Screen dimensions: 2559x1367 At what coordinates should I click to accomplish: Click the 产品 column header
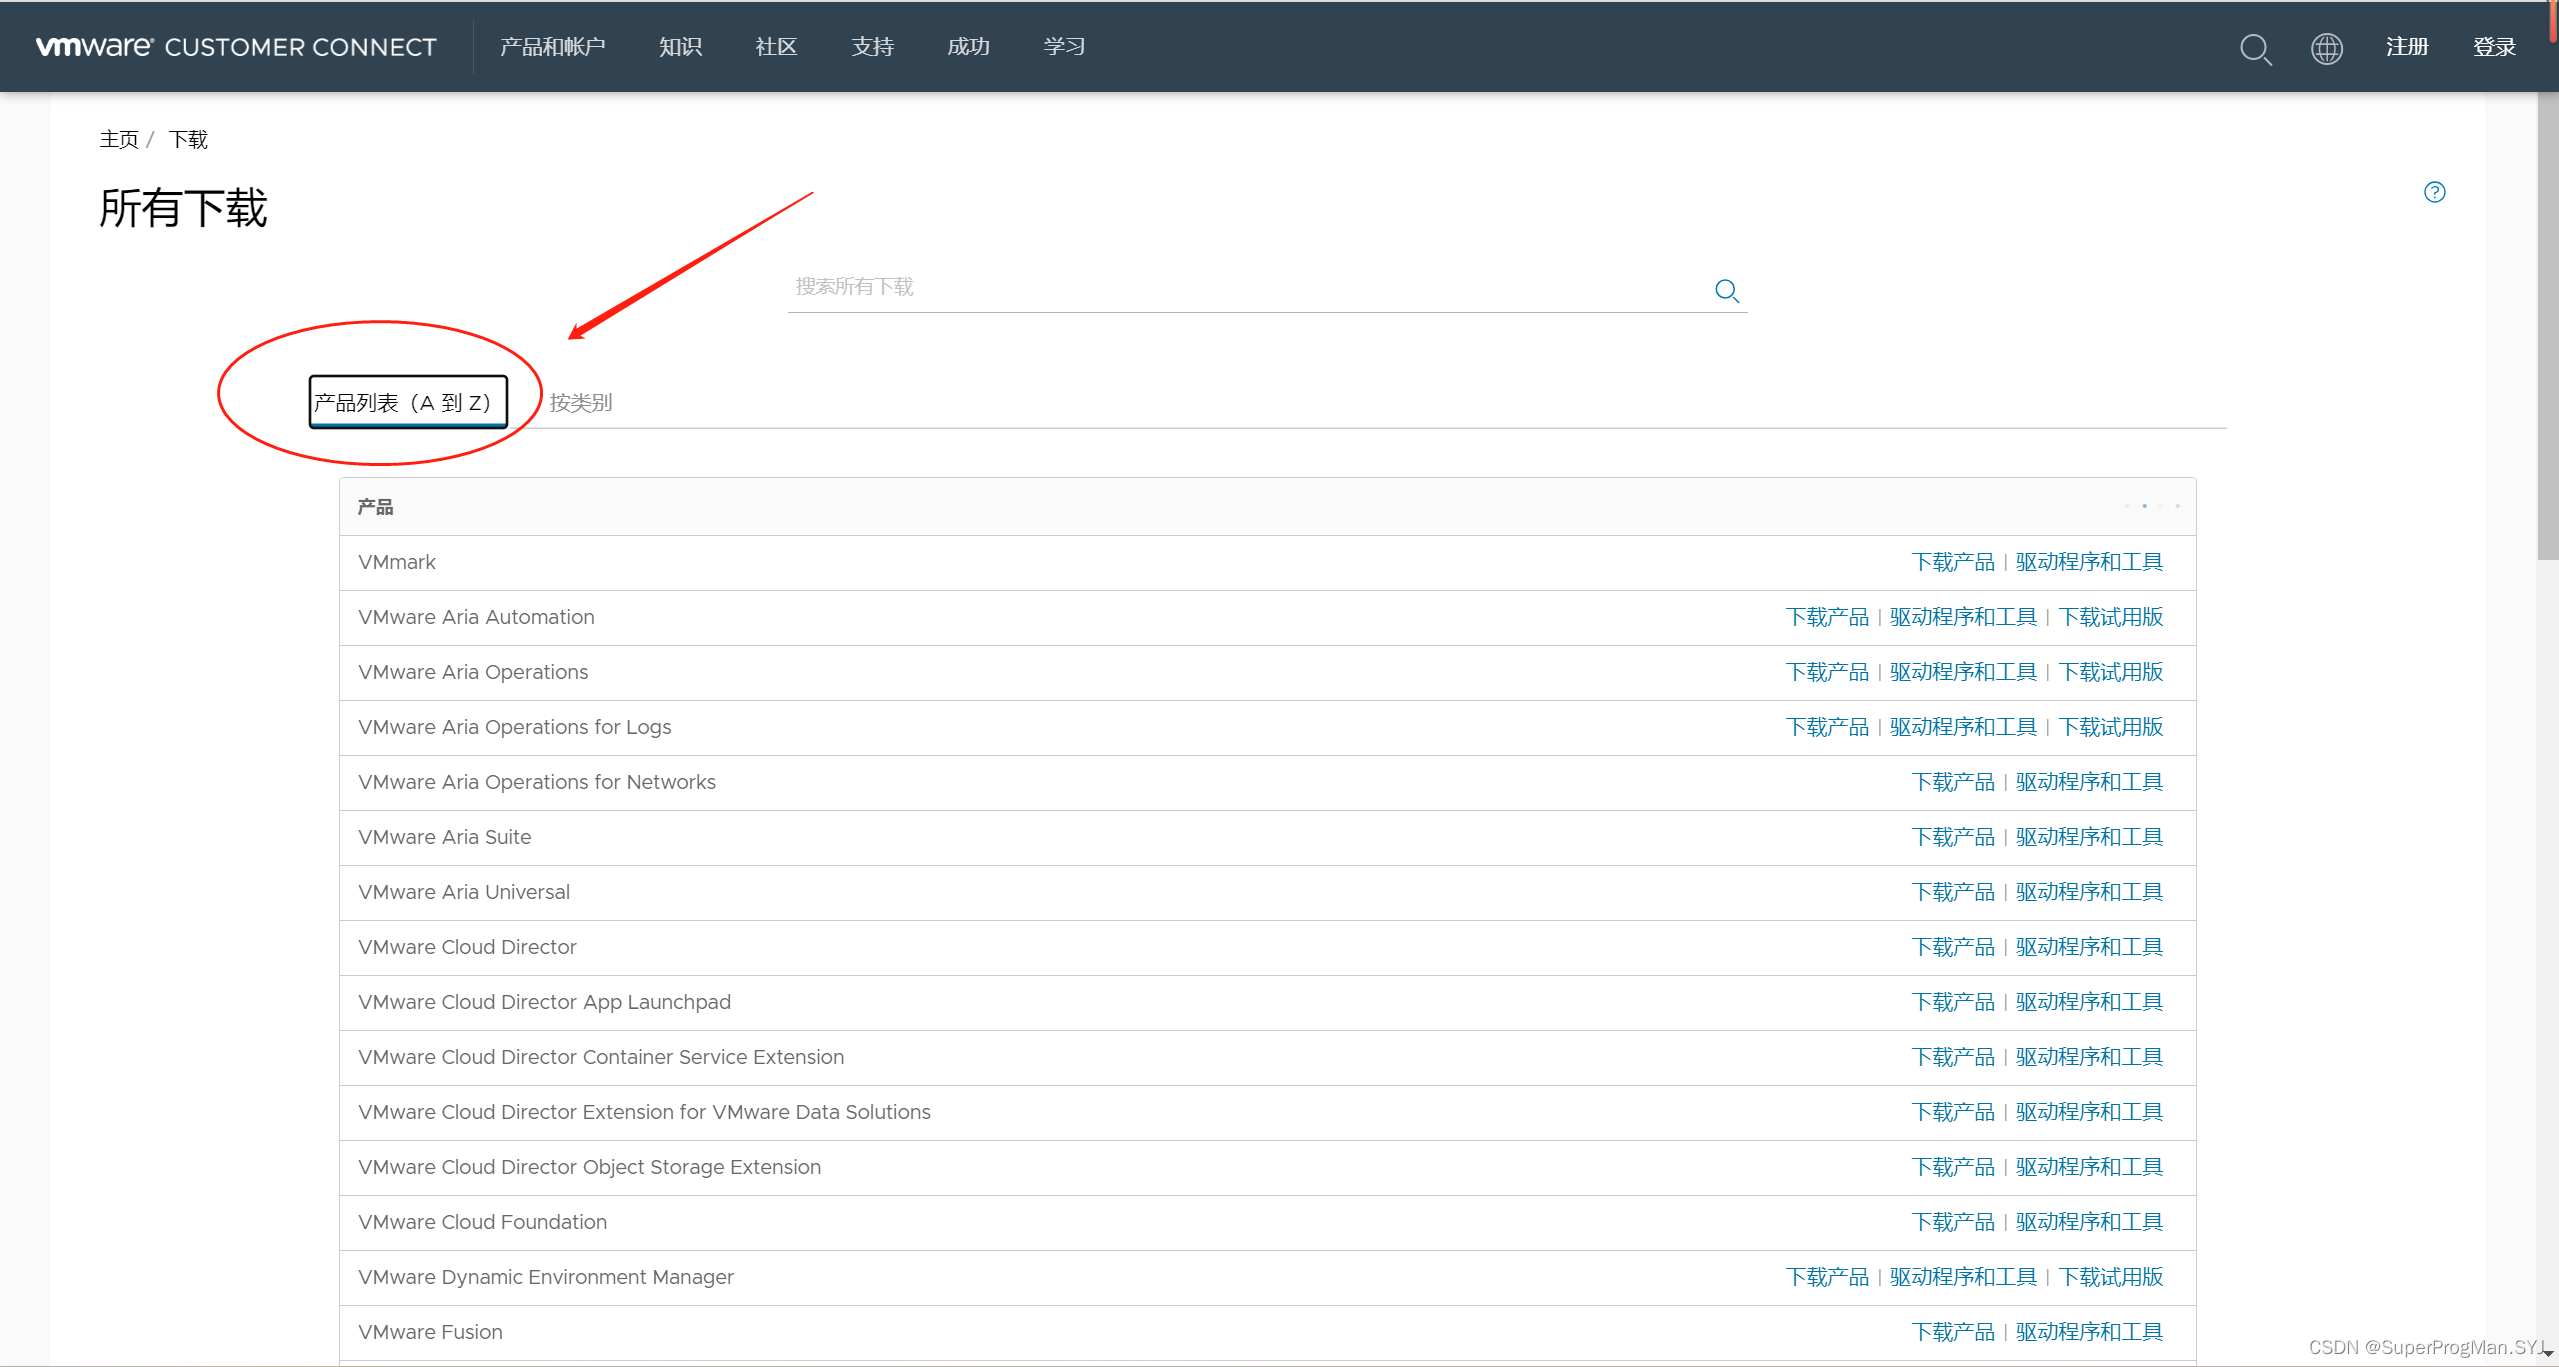[x=376, y=507]
